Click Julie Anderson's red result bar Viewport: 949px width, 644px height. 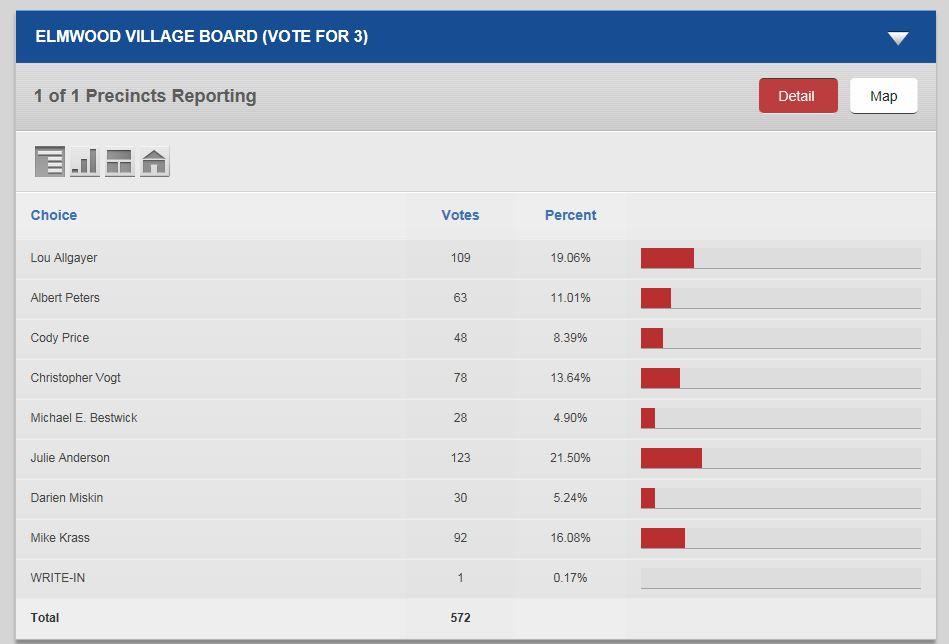(x=671, y=458)
